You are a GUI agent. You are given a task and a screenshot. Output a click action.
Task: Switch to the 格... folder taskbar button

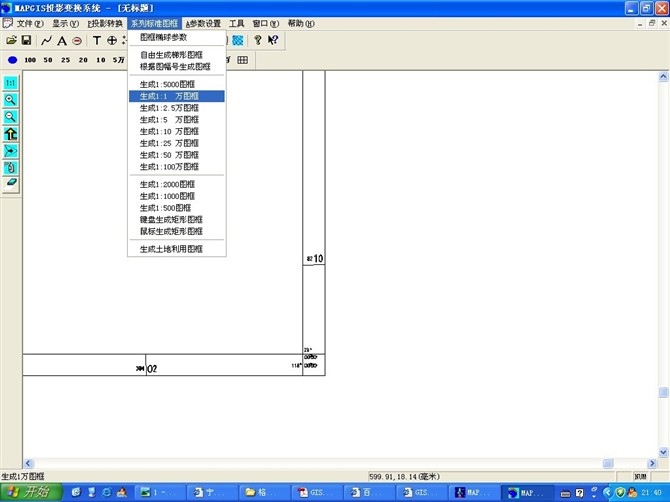click(x=264, y=493)
